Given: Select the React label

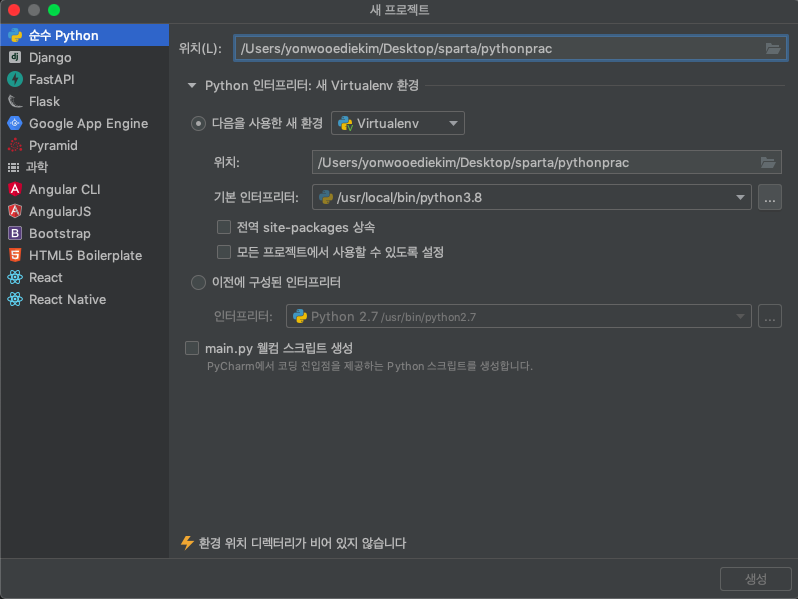Looking at the screenshot, I should 46,277.
